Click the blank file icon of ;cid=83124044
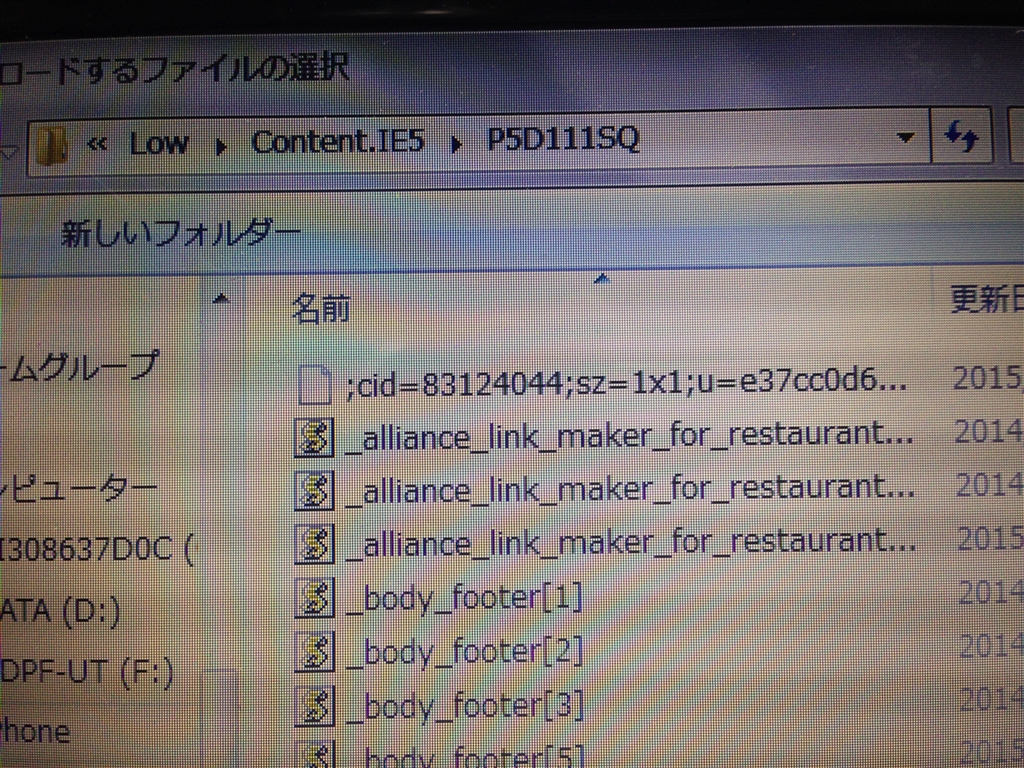1024x768 pixels. coord(315,385)
